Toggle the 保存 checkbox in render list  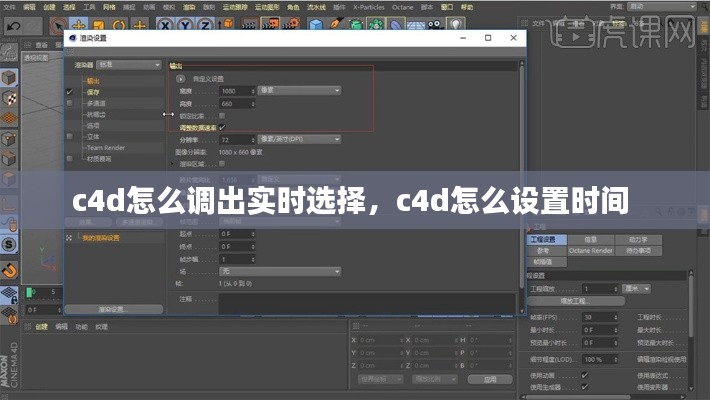[x=69, y=91]
